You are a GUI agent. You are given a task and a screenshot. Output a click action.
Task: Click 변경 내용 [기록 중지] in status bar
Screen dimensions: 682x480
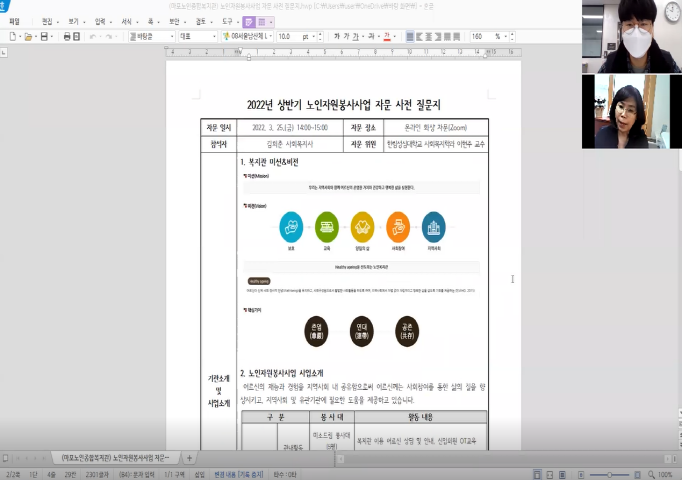239,474
